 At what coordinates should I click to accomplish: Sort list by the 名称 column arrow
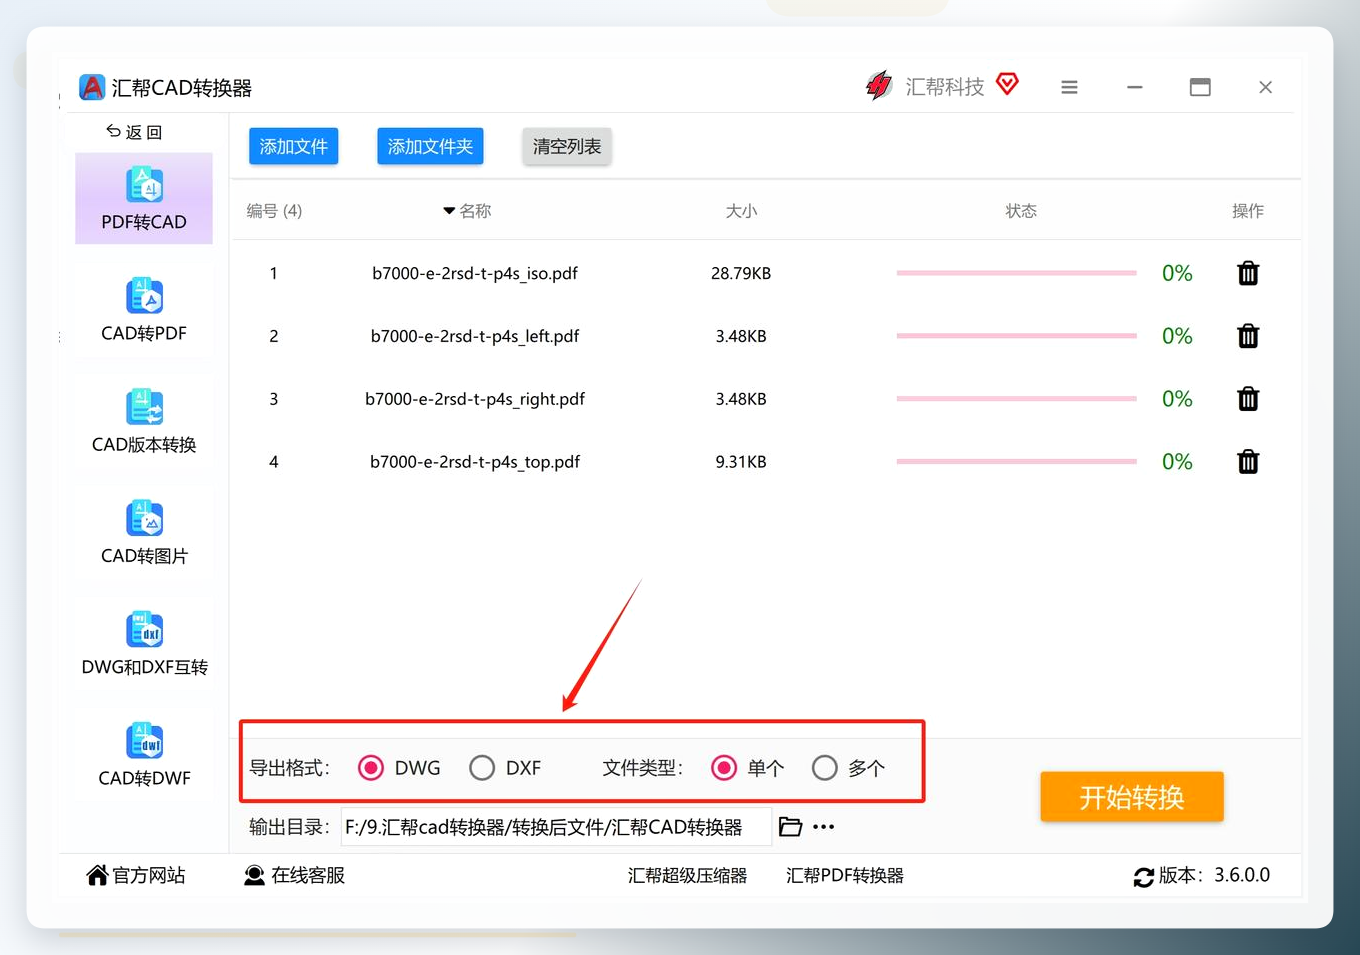click(x=449, y=211)
